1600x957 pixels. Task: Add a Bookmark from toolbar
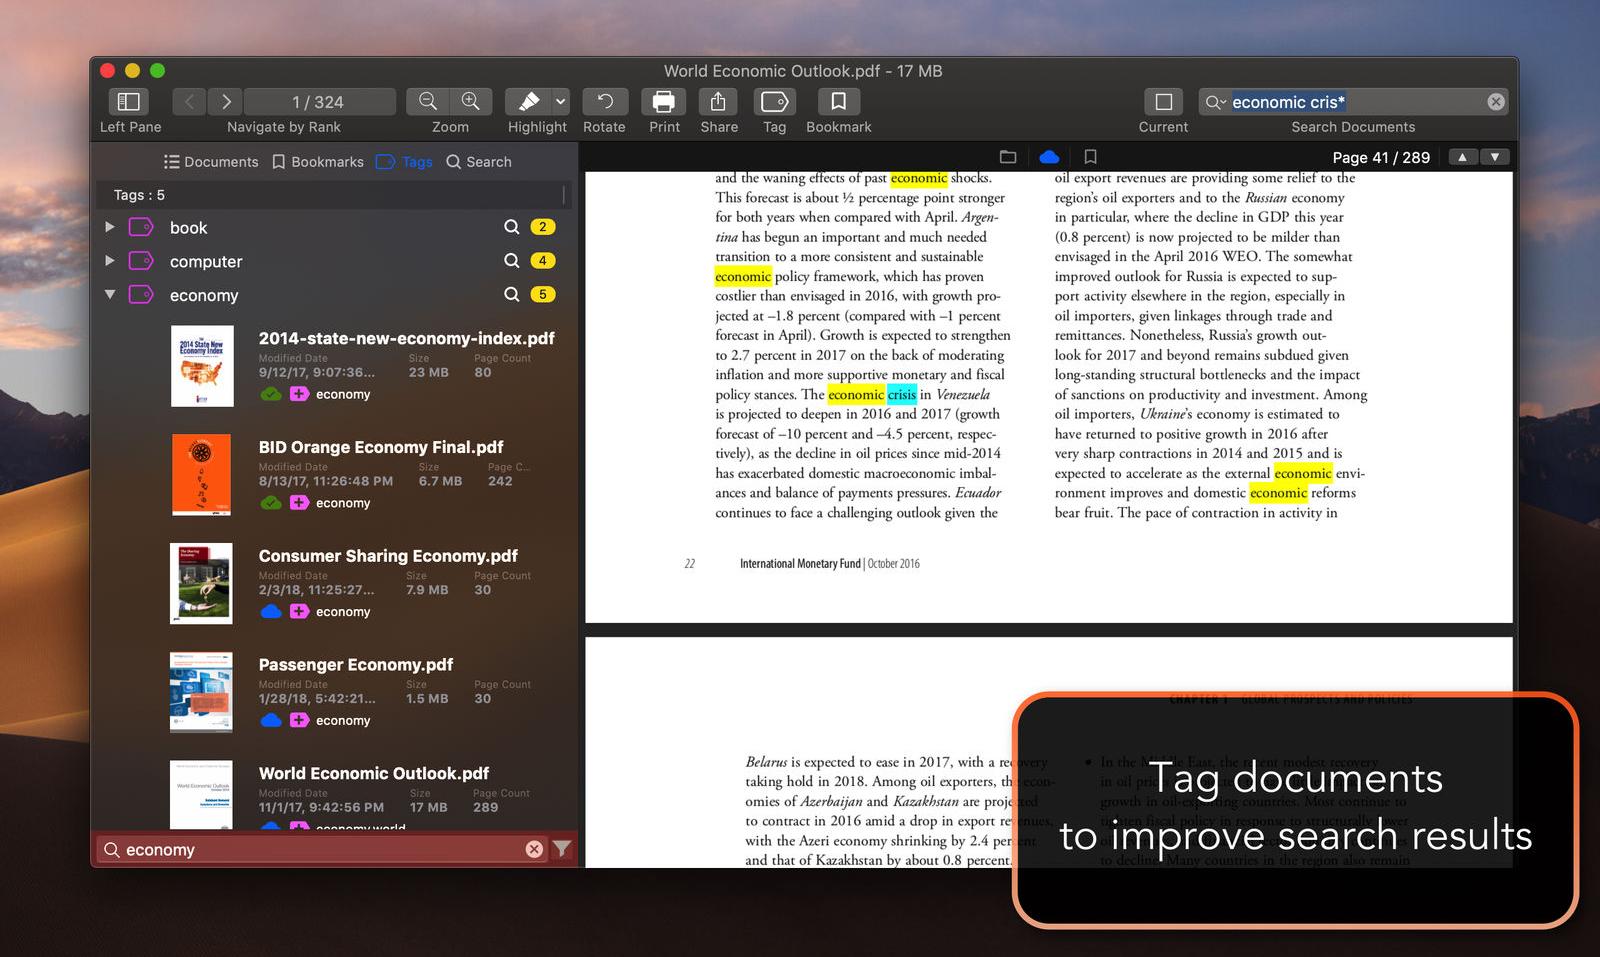click(x=839, y=101)
